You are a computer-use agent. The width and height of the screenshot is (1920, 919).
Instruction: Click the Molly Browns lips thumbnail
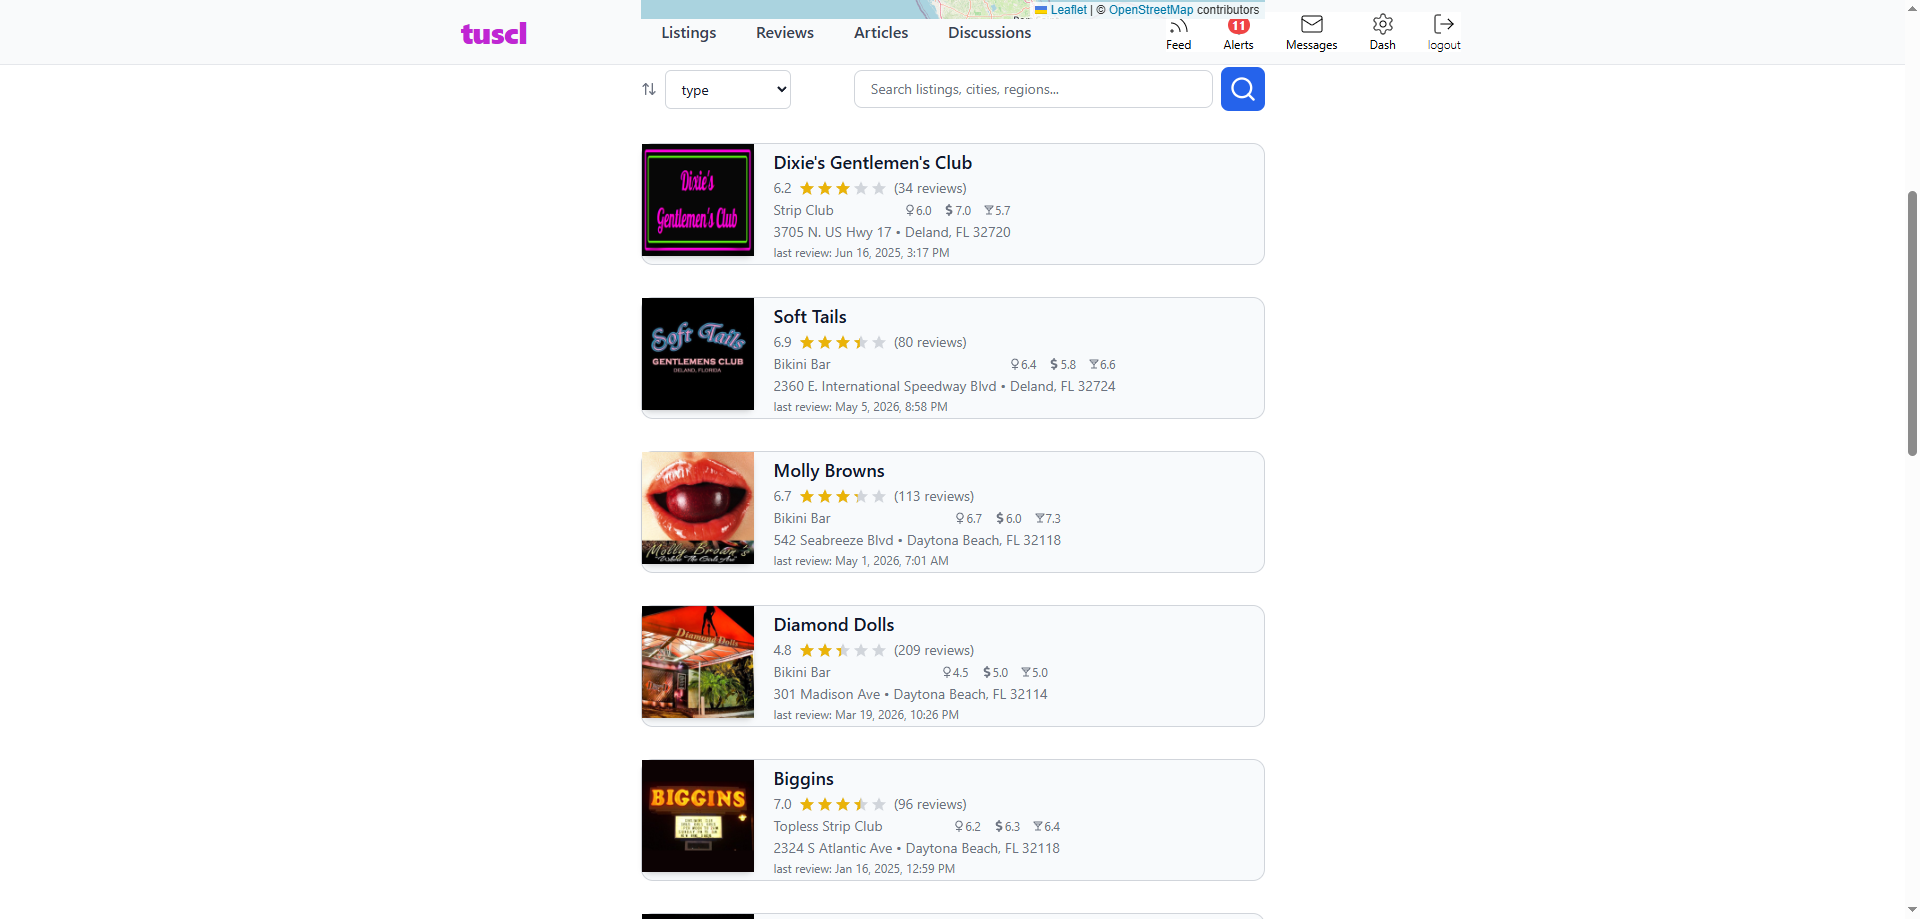(x=698, y=508)
